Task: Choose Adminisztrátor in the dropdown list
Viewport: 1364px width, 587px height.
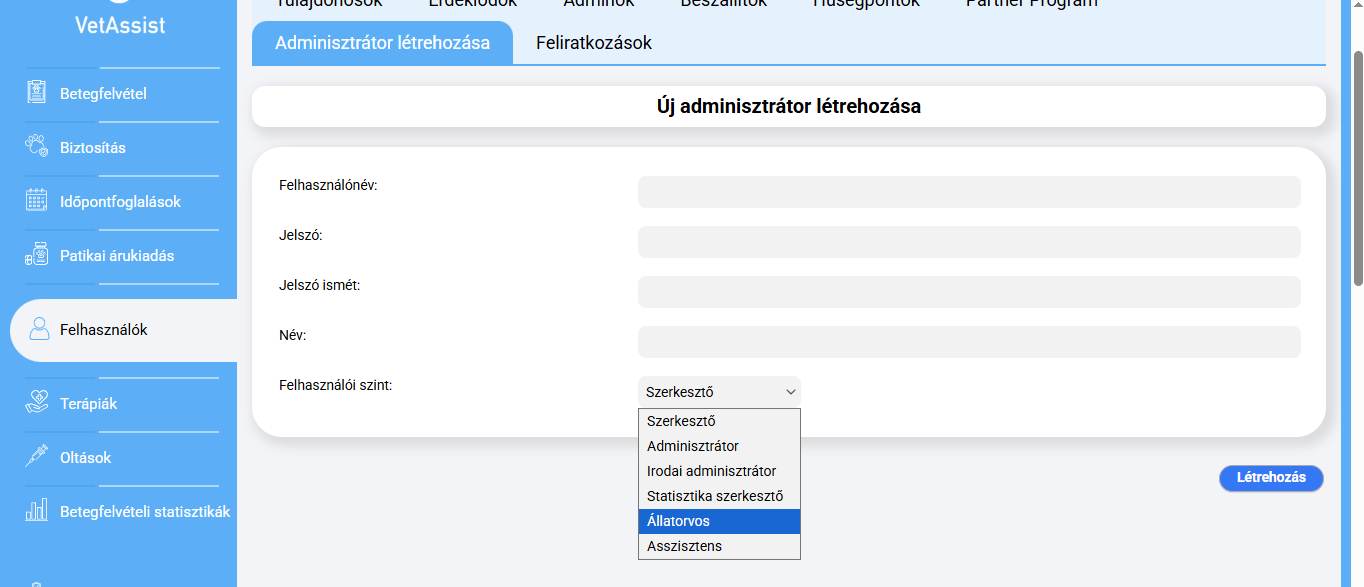Action: coord(719,446)
